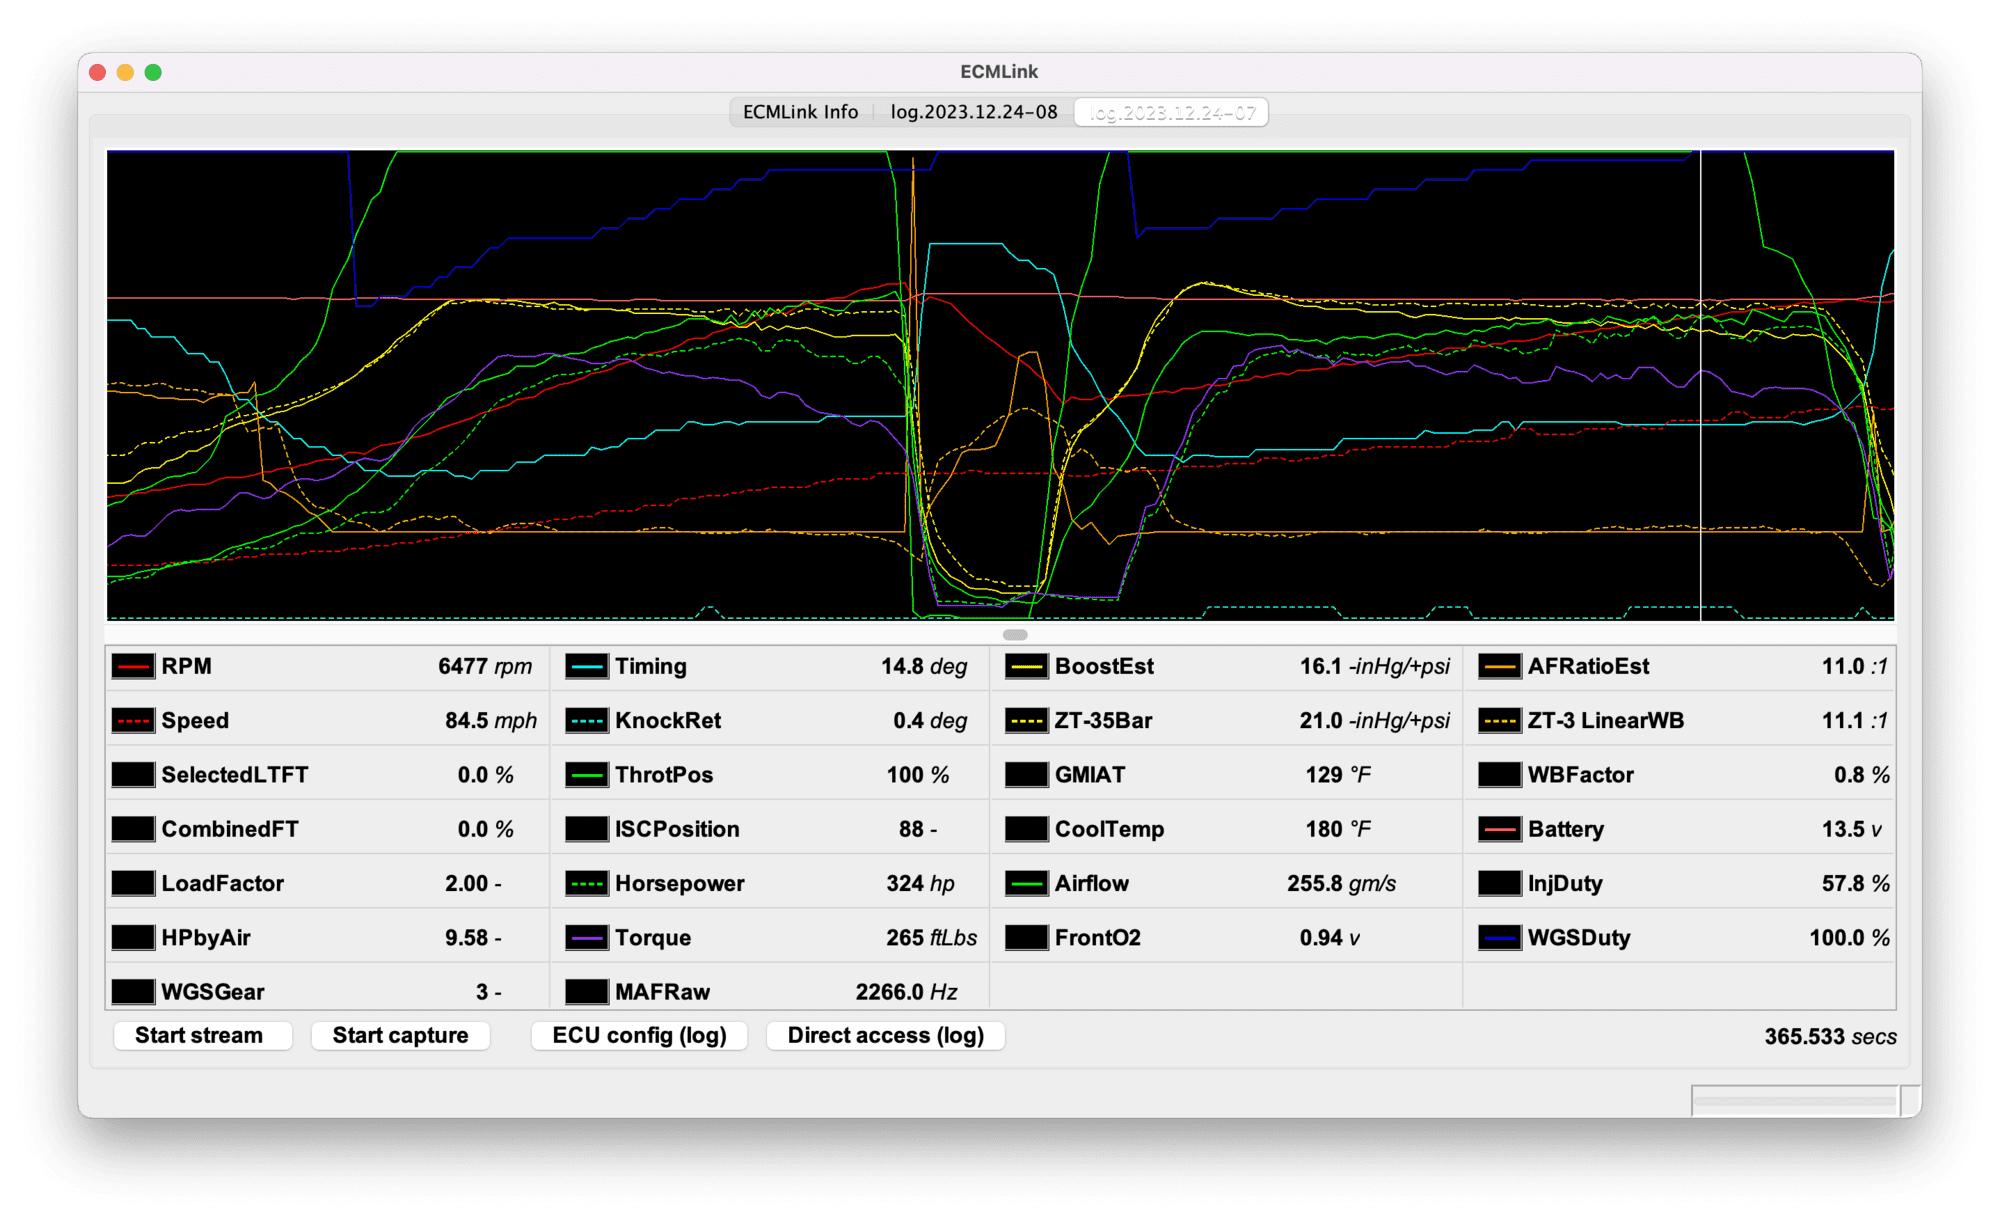This screenshot has width=2000, height=1221.
Task: Select the log.2023.12.24-07 tab
Action: [x=1172, y=112]
